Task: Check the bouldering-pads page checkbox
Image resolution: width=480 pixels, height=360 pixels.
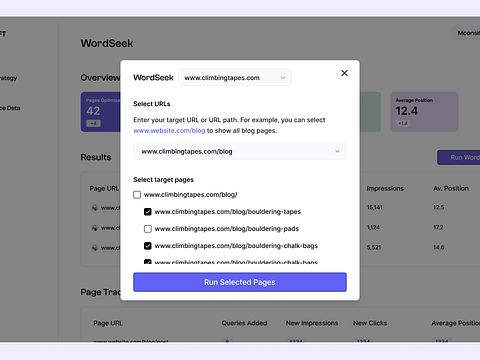Action: [148, 229]
